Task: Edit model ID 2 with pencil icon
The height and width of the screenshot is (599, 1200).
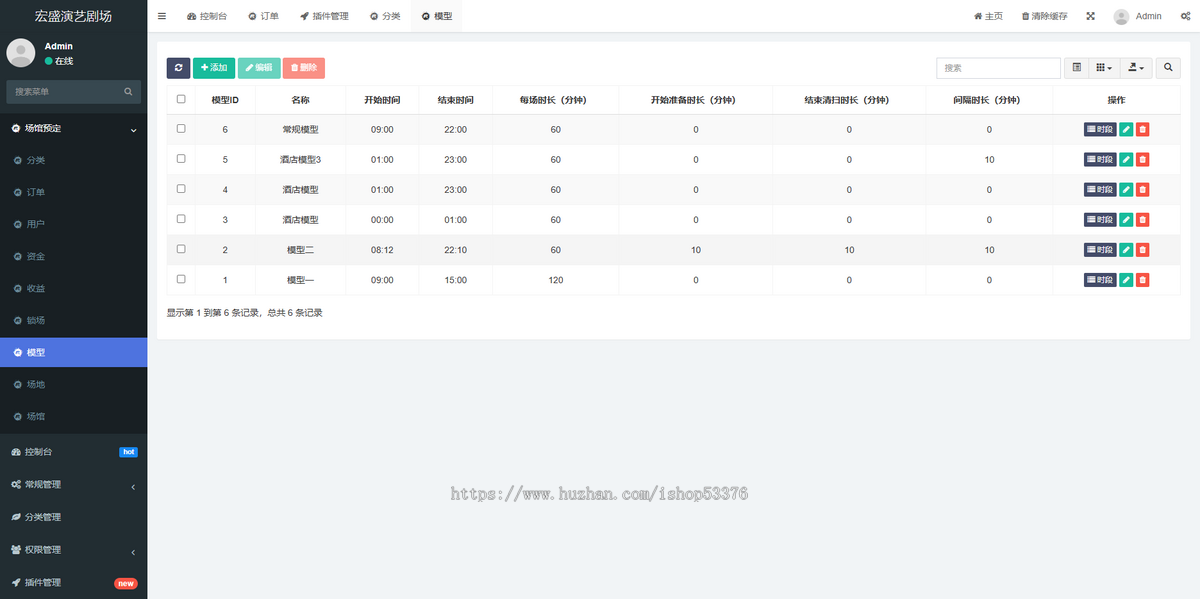Action: [1126, 250]
